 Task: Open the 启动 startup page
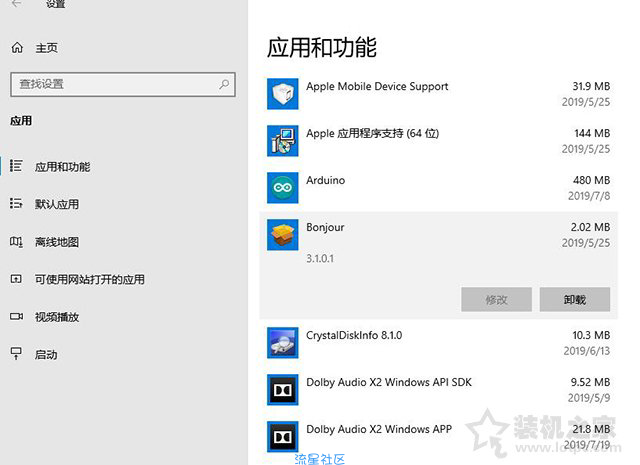point(46,355)
